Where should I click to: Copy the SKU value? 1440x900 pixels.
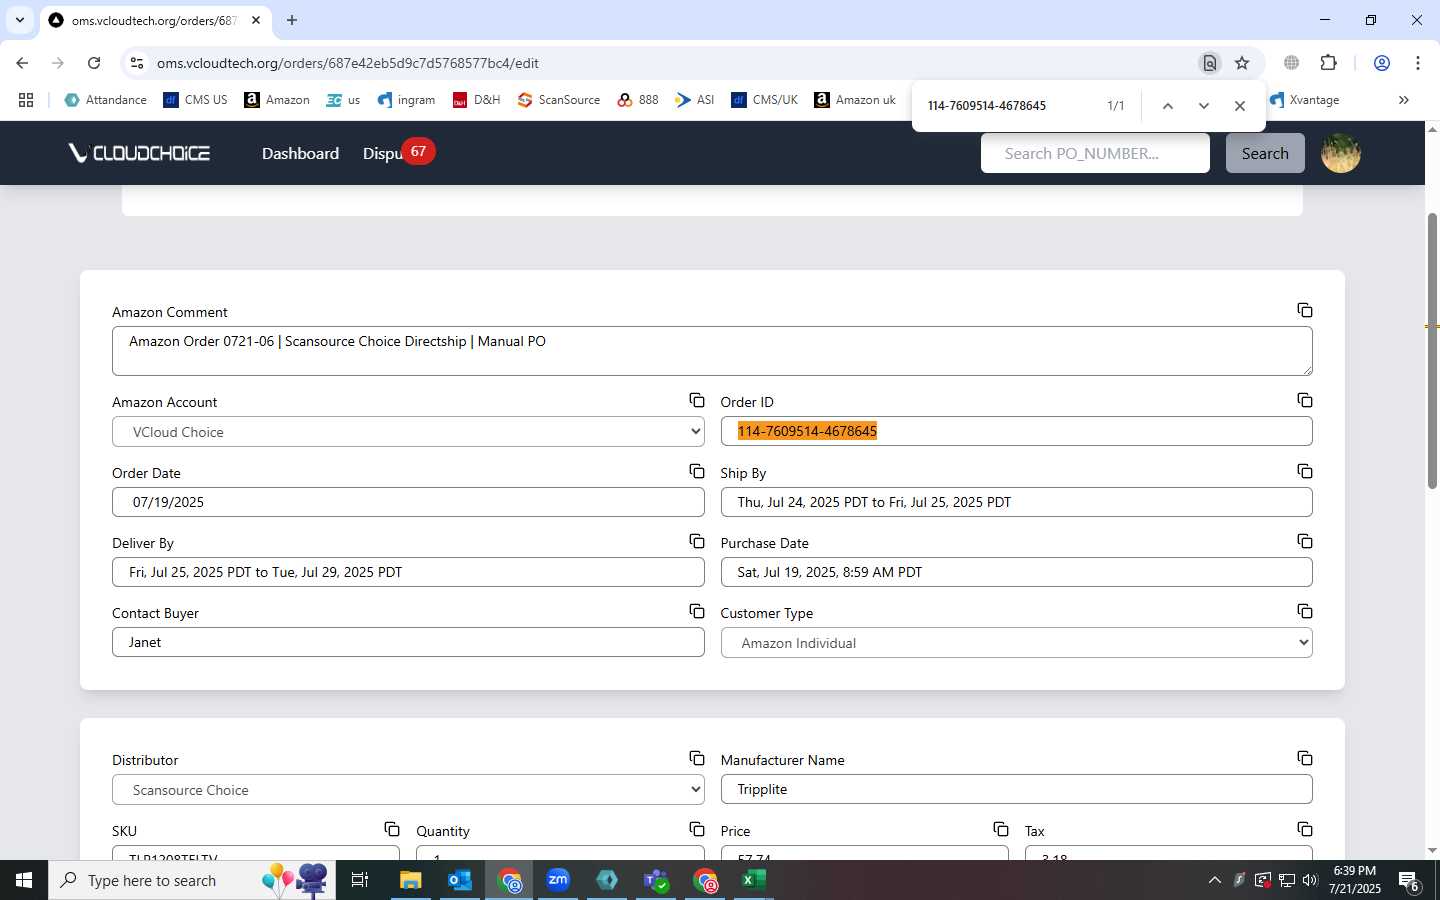[x=392, y=829]
